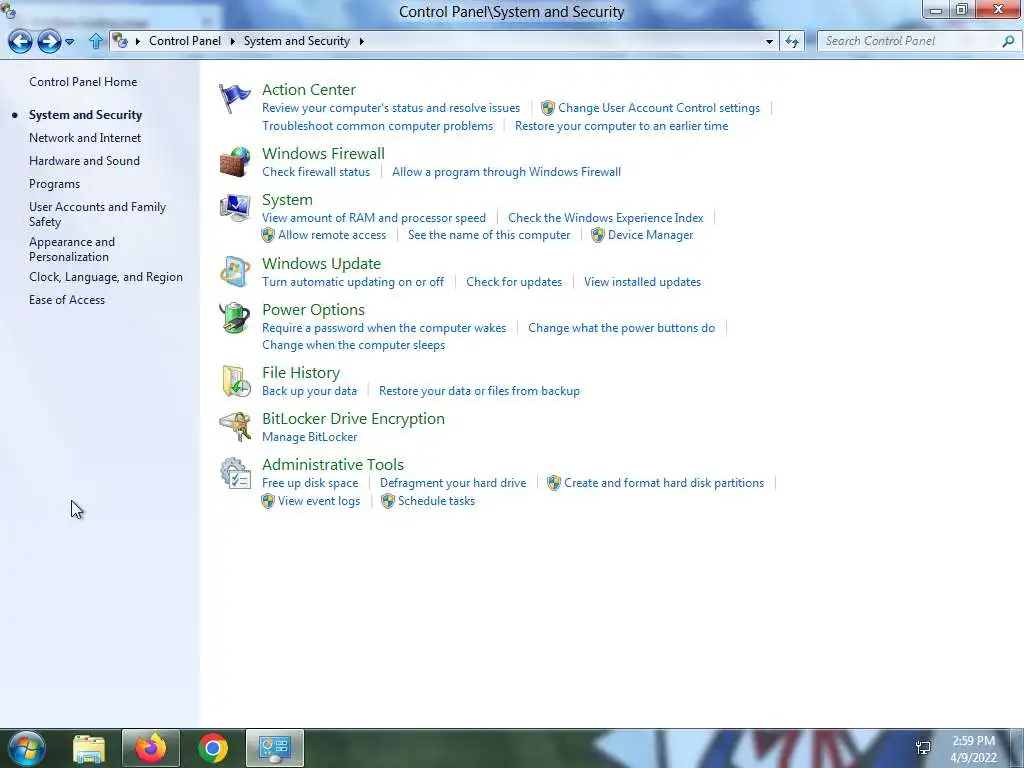Click Review your computer's status link
This screenshot has height=768, width=1024.
click(x=391, y=108)
